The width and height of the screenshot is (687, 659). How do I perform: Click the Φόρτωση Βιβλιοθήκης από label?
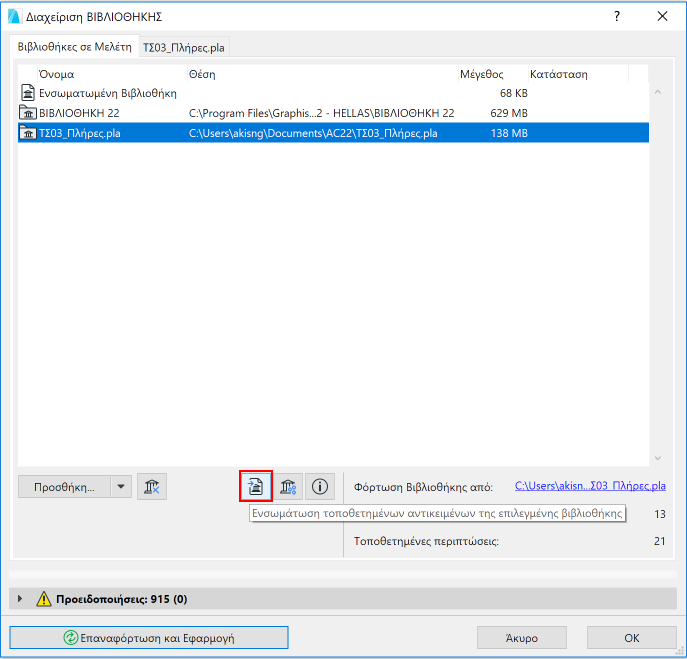[423, 487]
